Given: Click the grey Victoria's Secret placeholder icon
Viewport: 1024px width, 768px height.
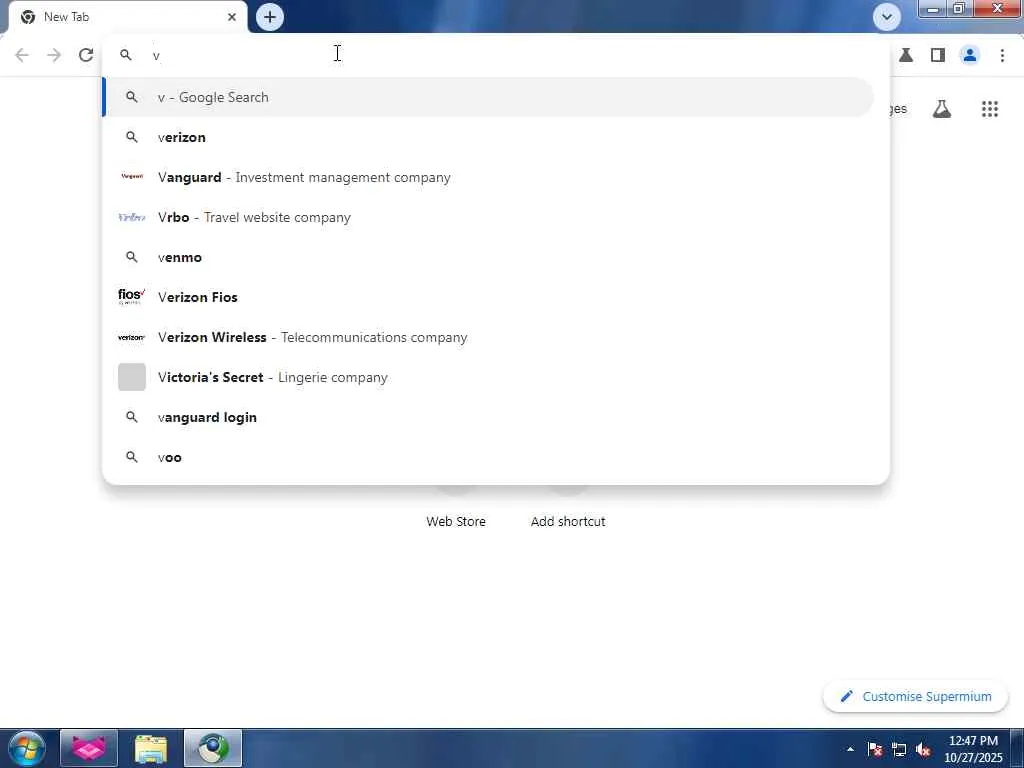Looking at the screenshot, I should coord(132,377).
